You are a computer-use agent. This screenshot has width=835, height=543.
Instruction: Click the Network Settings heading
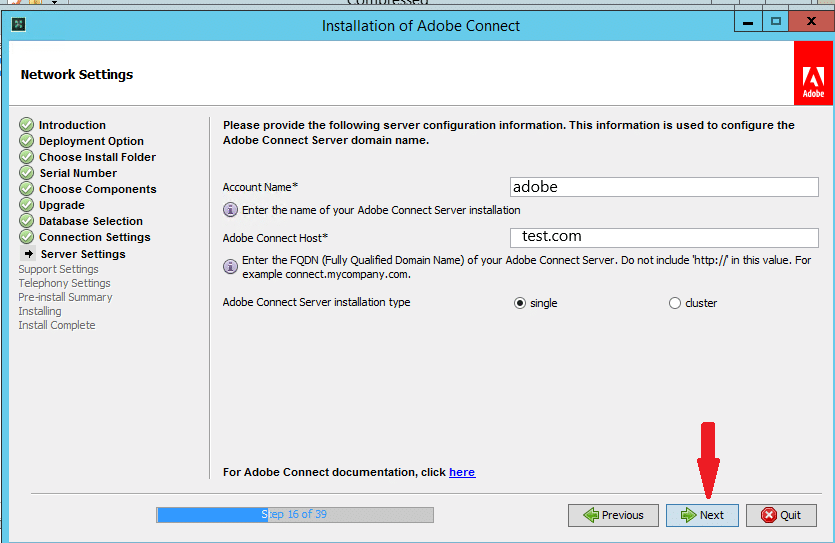click(77, 75)
